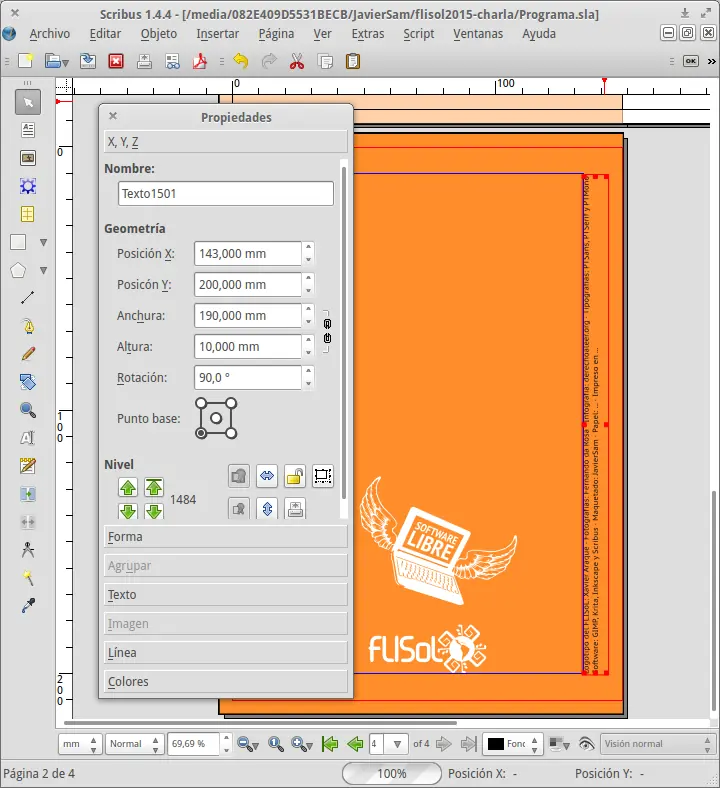This screenshot has height=788, width=720.
Task: Toggle lock object size button
Action: [323, 476]
